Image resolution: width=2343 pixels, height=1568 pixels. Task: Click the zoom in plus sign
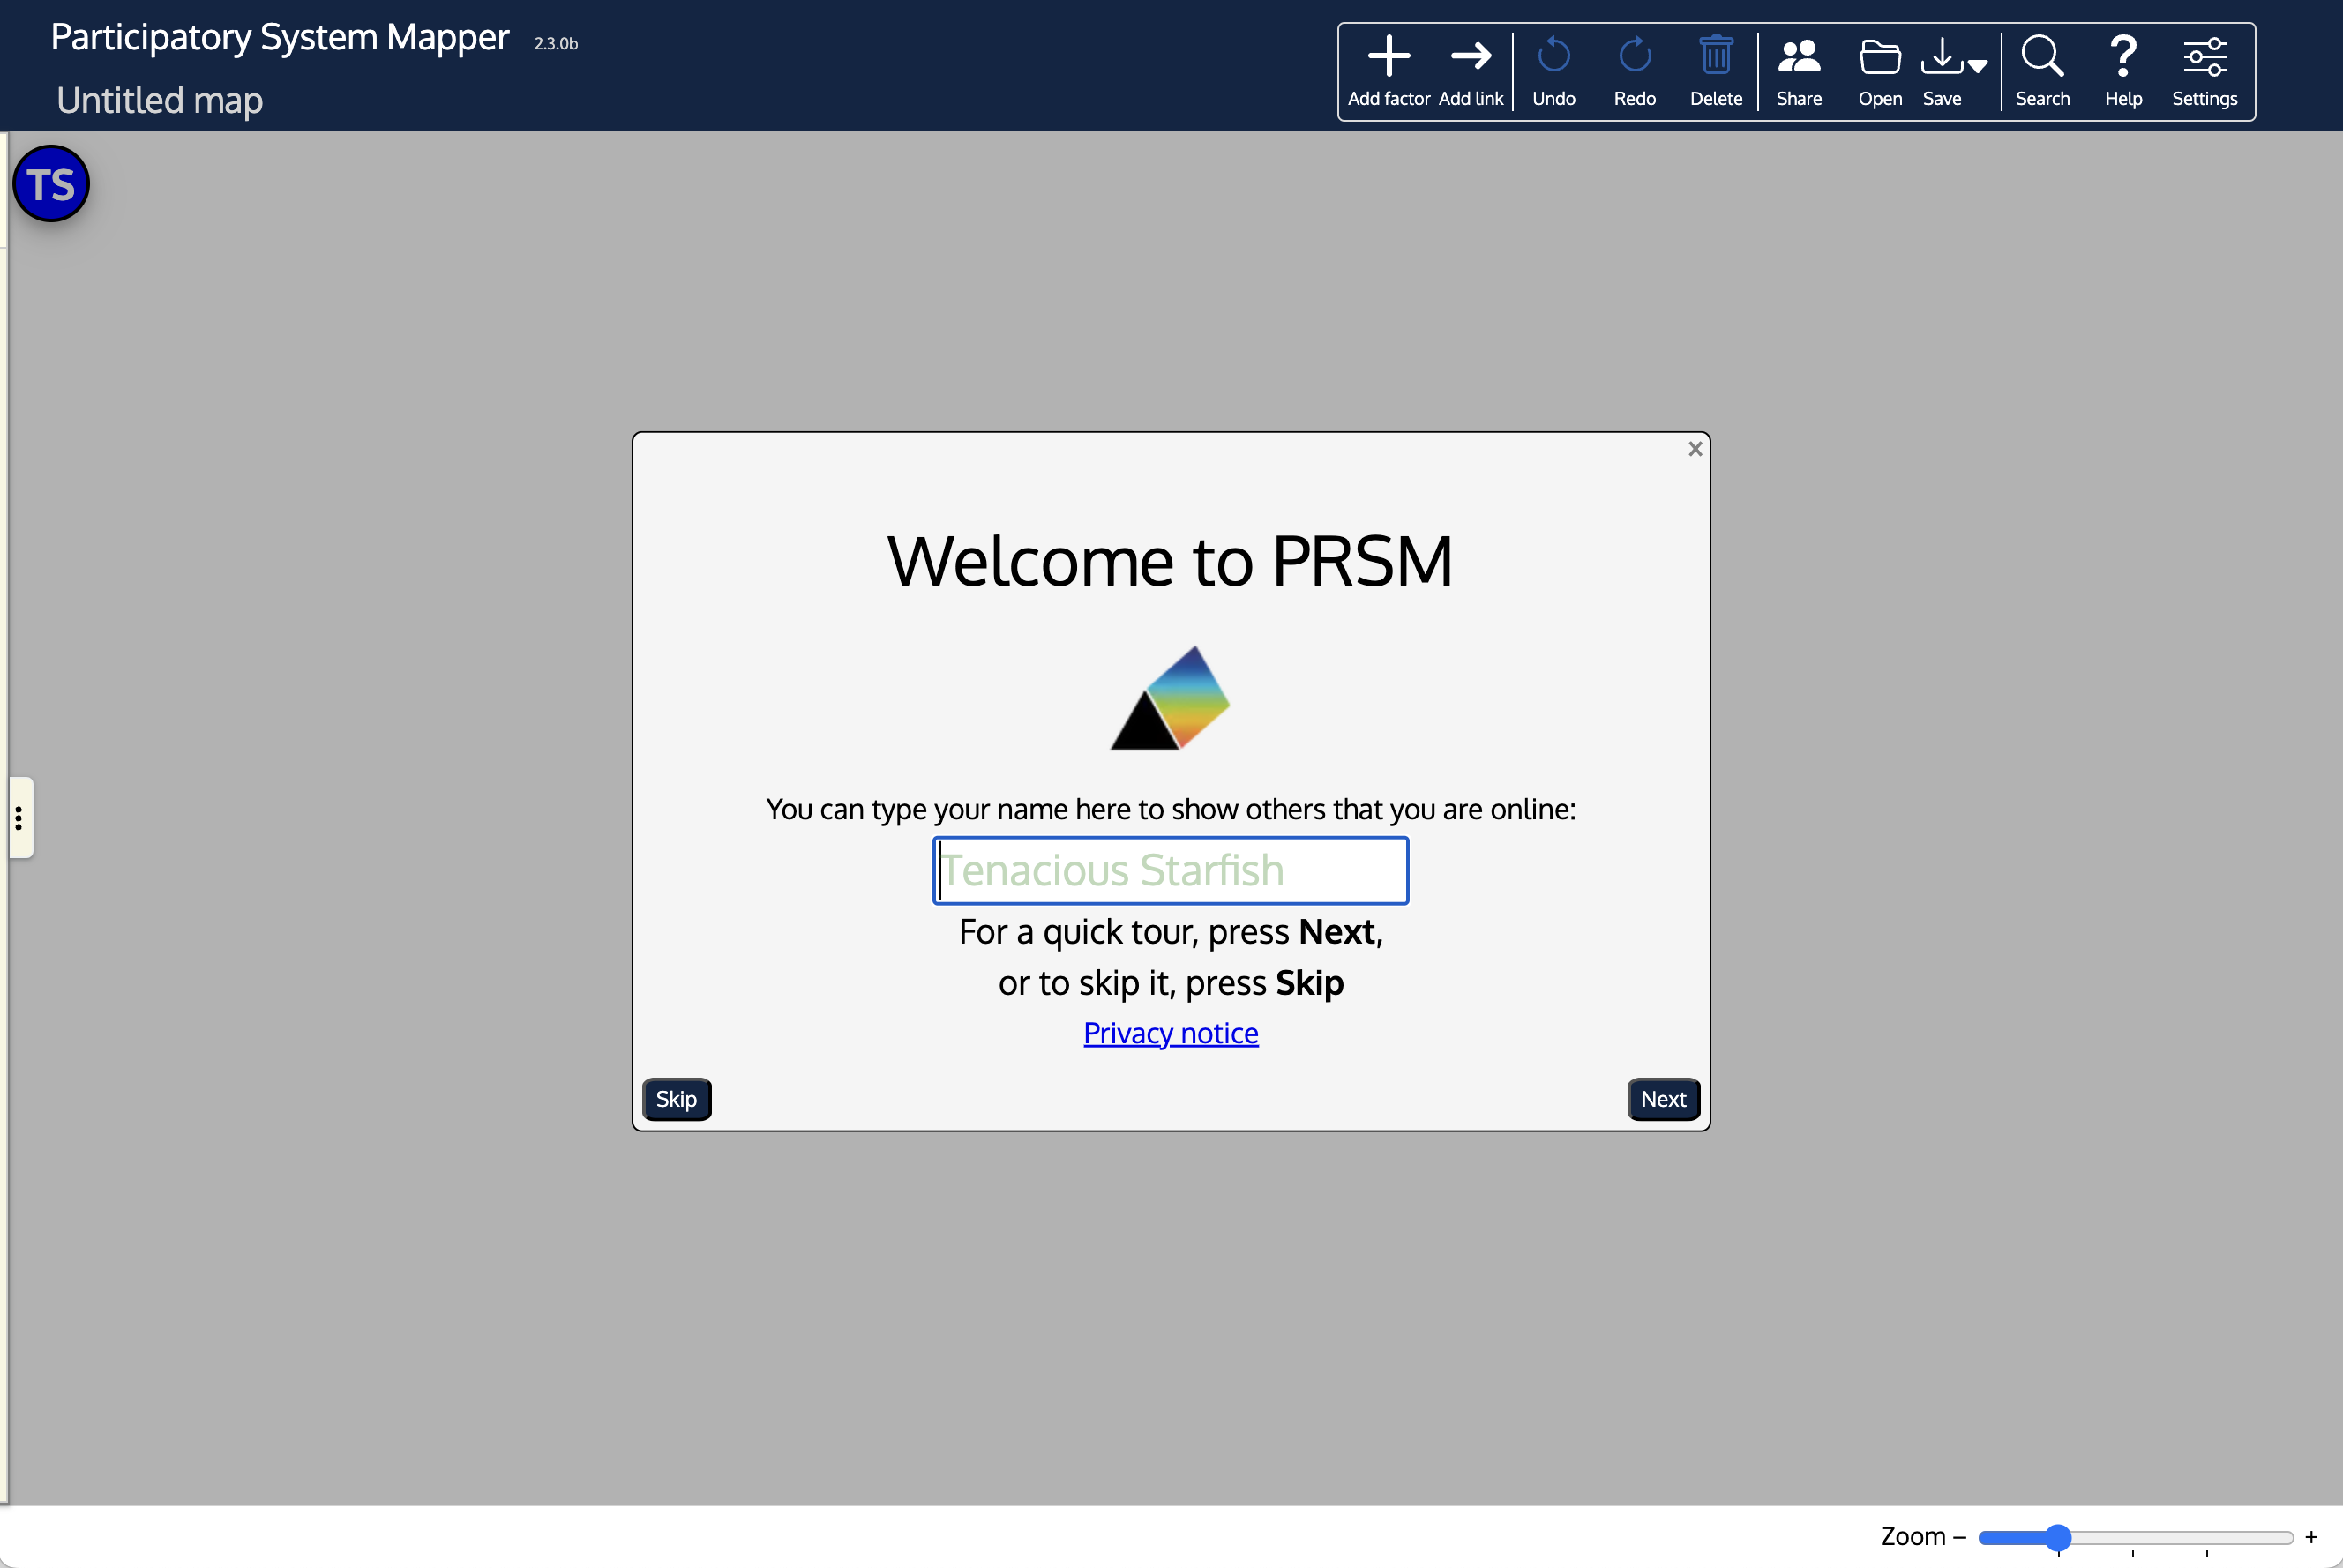(2311, 1537)
